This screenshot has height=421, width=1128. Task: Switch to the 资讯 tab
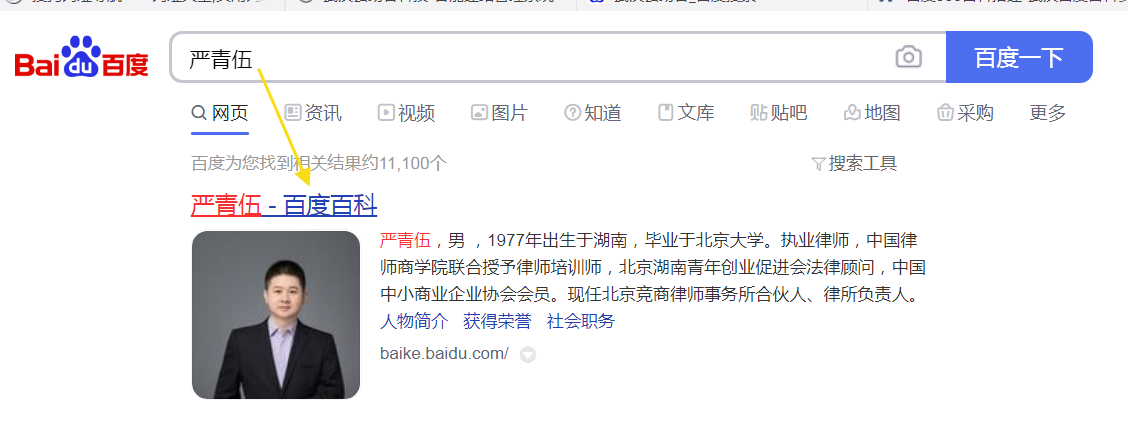click(x=313, y=112)
